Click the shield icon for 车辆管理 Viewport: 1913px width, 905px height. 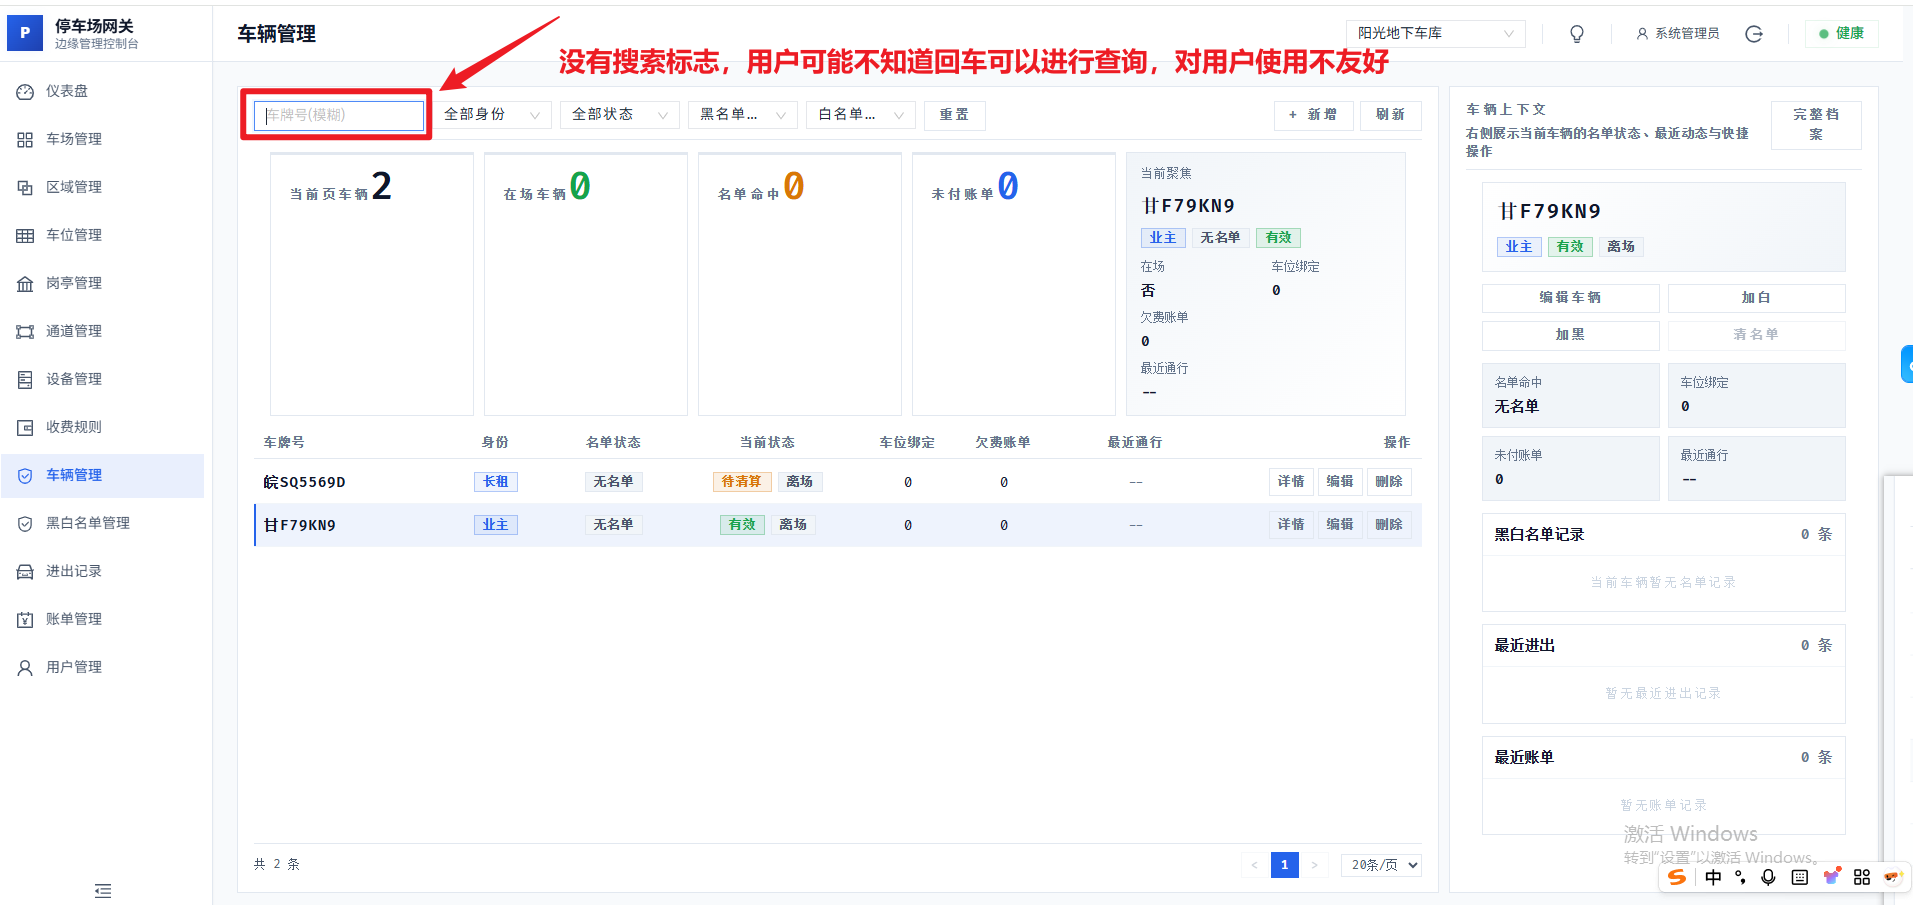[x=25, y=476]
